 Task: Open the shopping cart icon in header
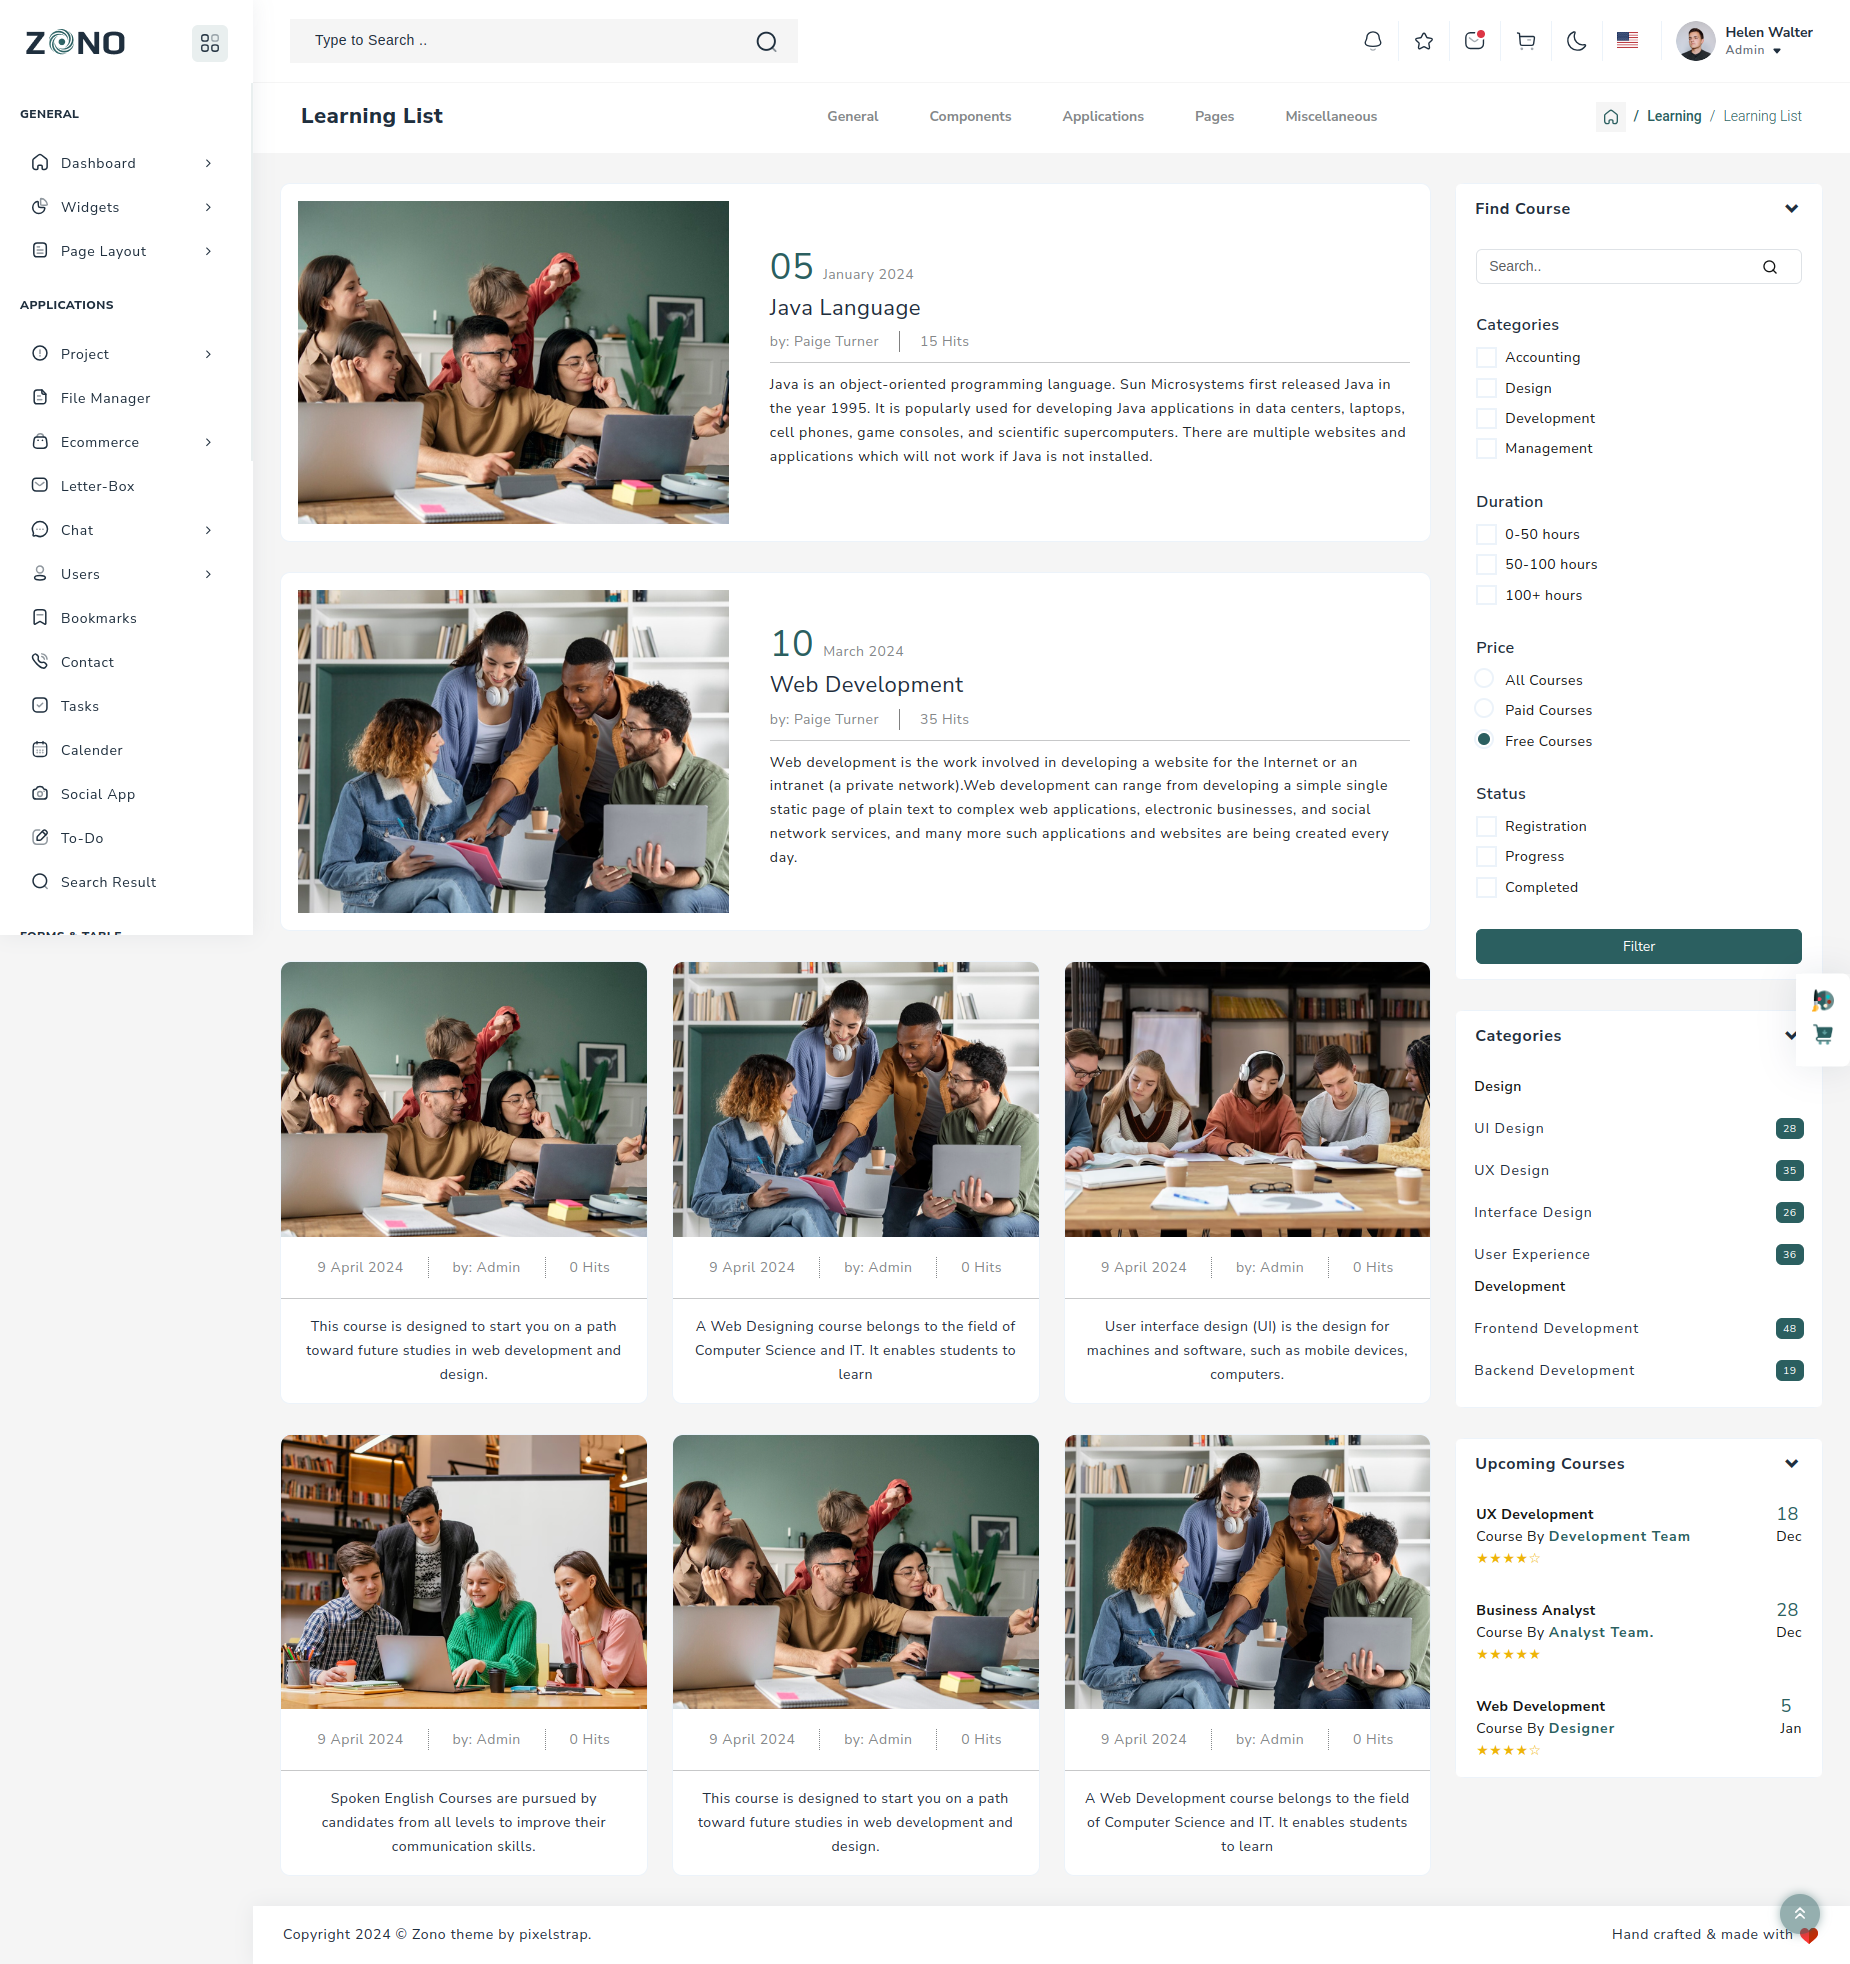tap(1526, 41)
